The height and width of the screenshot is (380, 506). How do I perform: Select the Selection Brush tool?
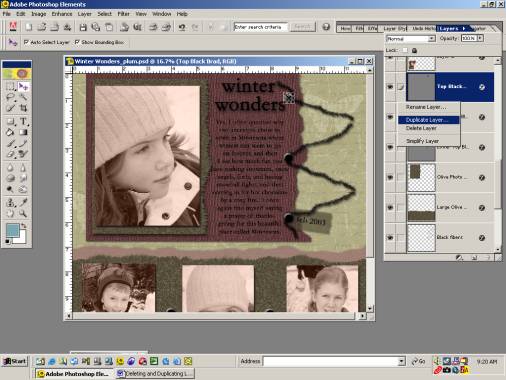click(x=10, y=108)
